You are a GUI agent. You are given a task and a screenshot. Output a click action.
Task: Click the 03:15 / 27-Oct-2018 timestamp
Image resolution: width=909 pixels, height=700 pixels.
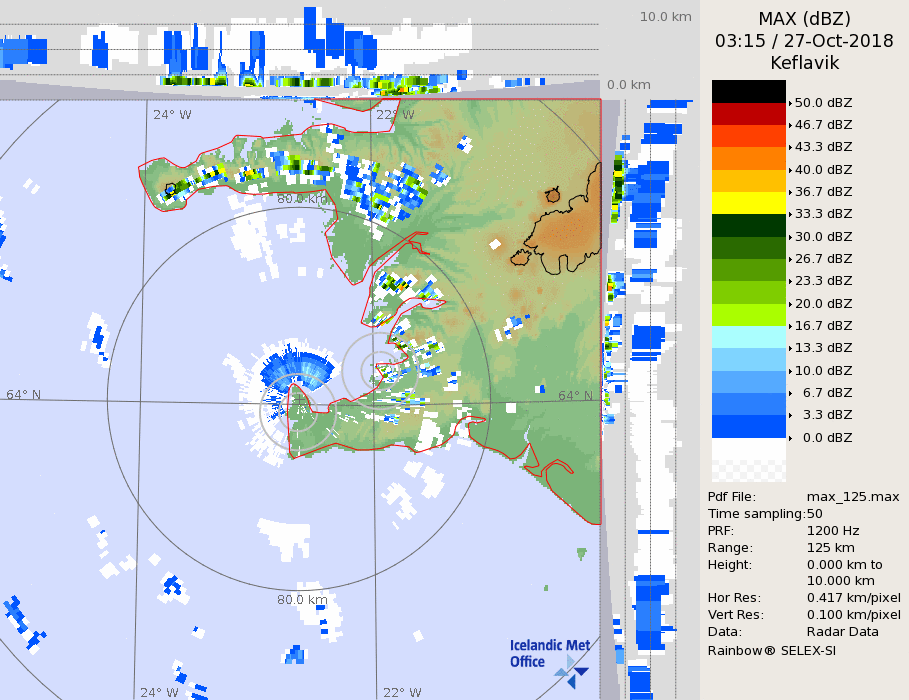[804, 41]
